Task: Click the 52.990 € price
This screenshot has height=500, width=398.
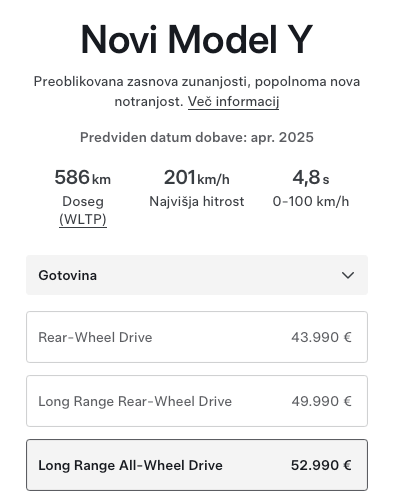Action: tap(321, 465)
